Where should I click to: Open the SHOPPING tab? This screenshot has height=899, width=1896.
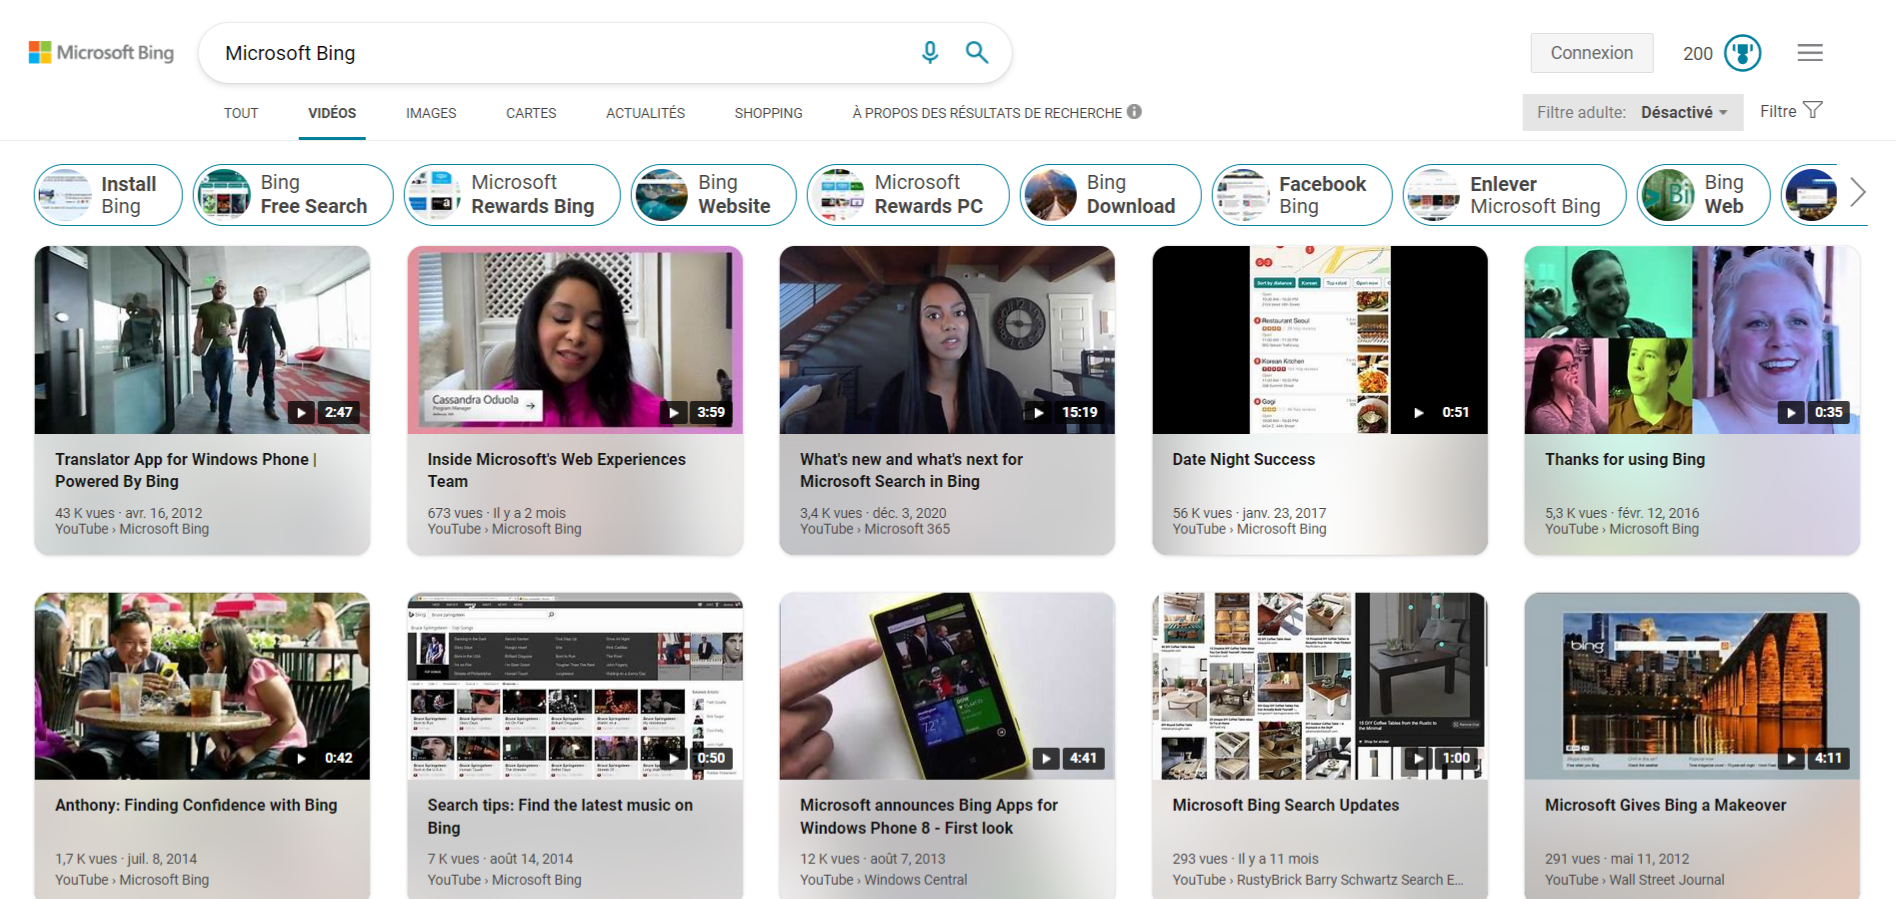point(768,113)
